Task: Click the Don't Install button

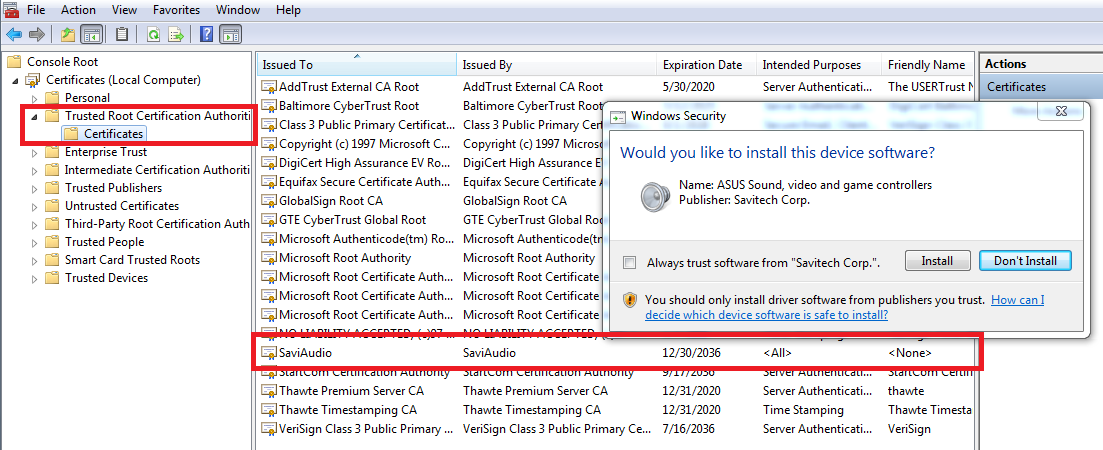Action: [x=1025, y=261]
